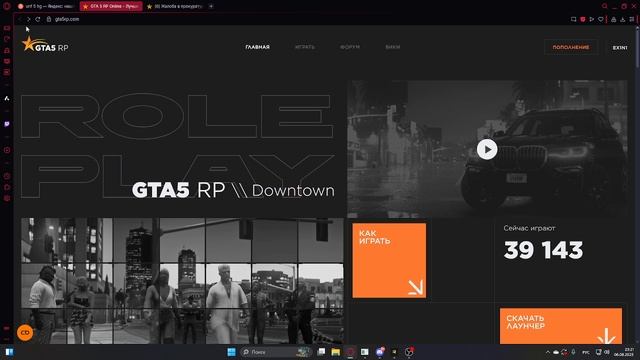Open the extensions icon in the toolbar
640x360 pixels.
[x=613, y=19]
